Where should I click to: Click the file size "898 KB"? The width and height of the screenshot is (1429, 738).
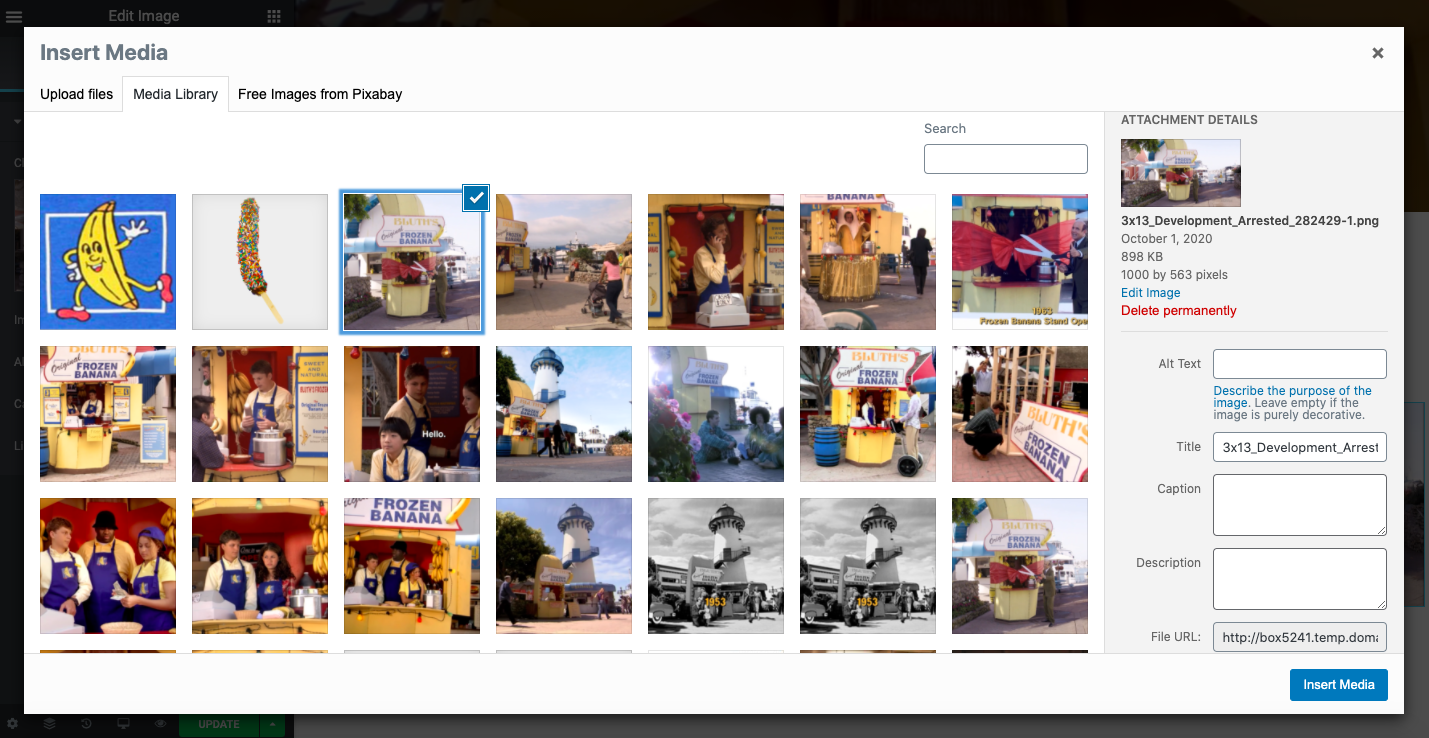click(1142, 257)
